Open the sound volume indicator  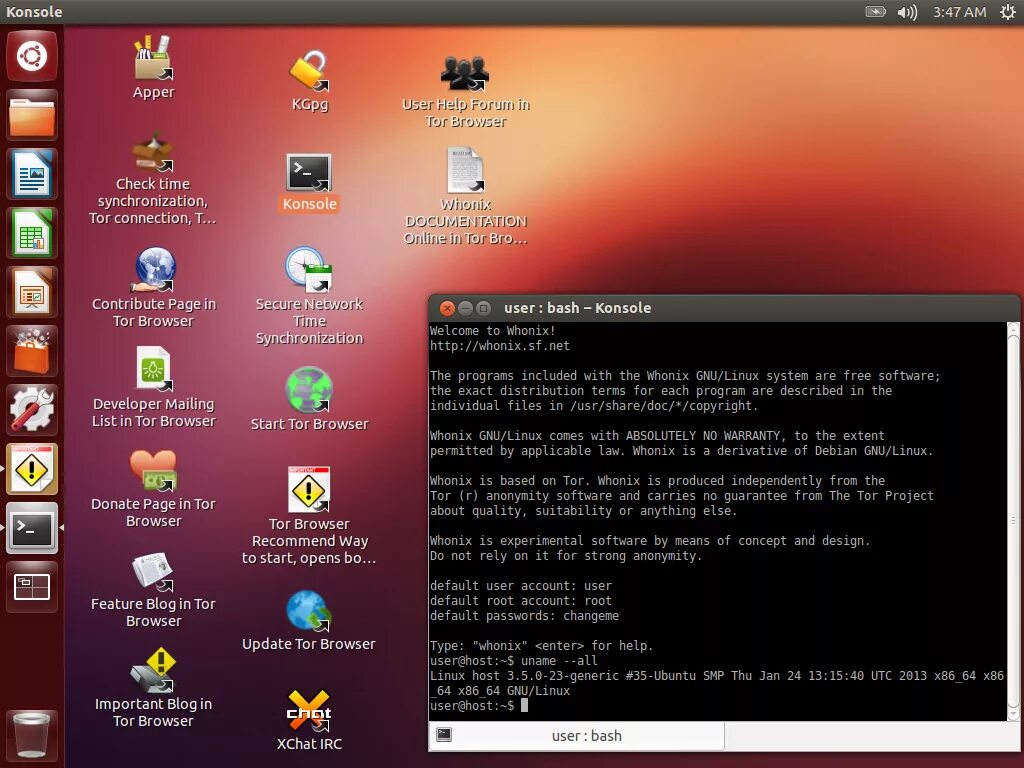[907, 12]
